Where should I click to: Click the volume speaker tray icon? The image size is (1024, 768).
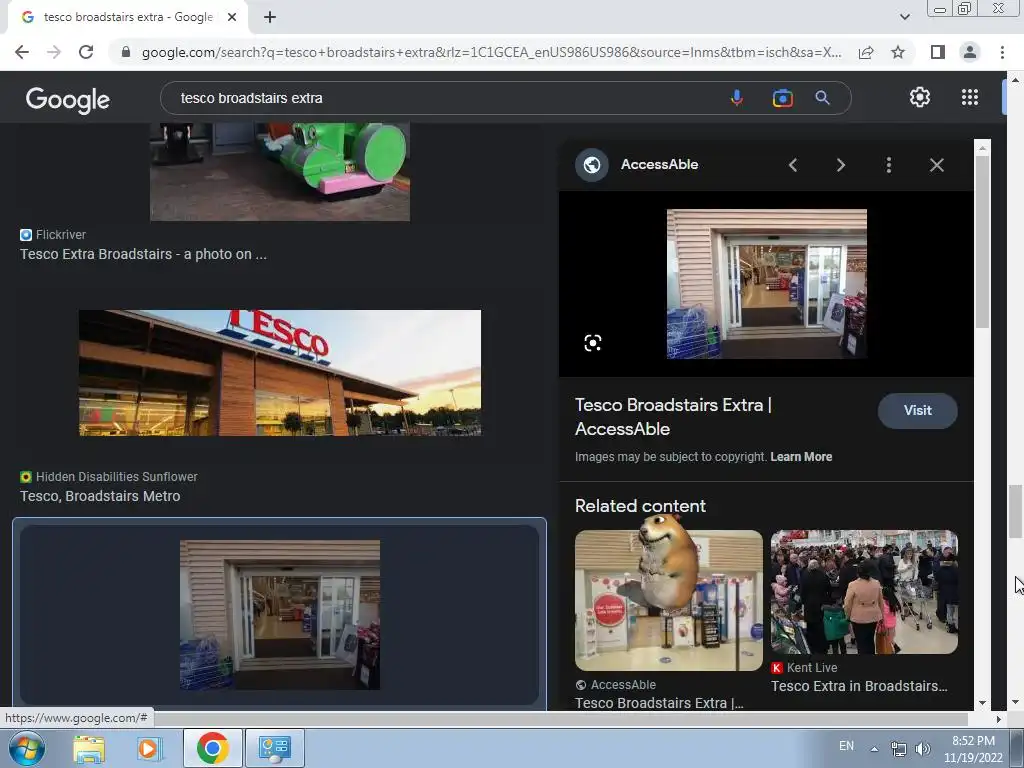922,749
